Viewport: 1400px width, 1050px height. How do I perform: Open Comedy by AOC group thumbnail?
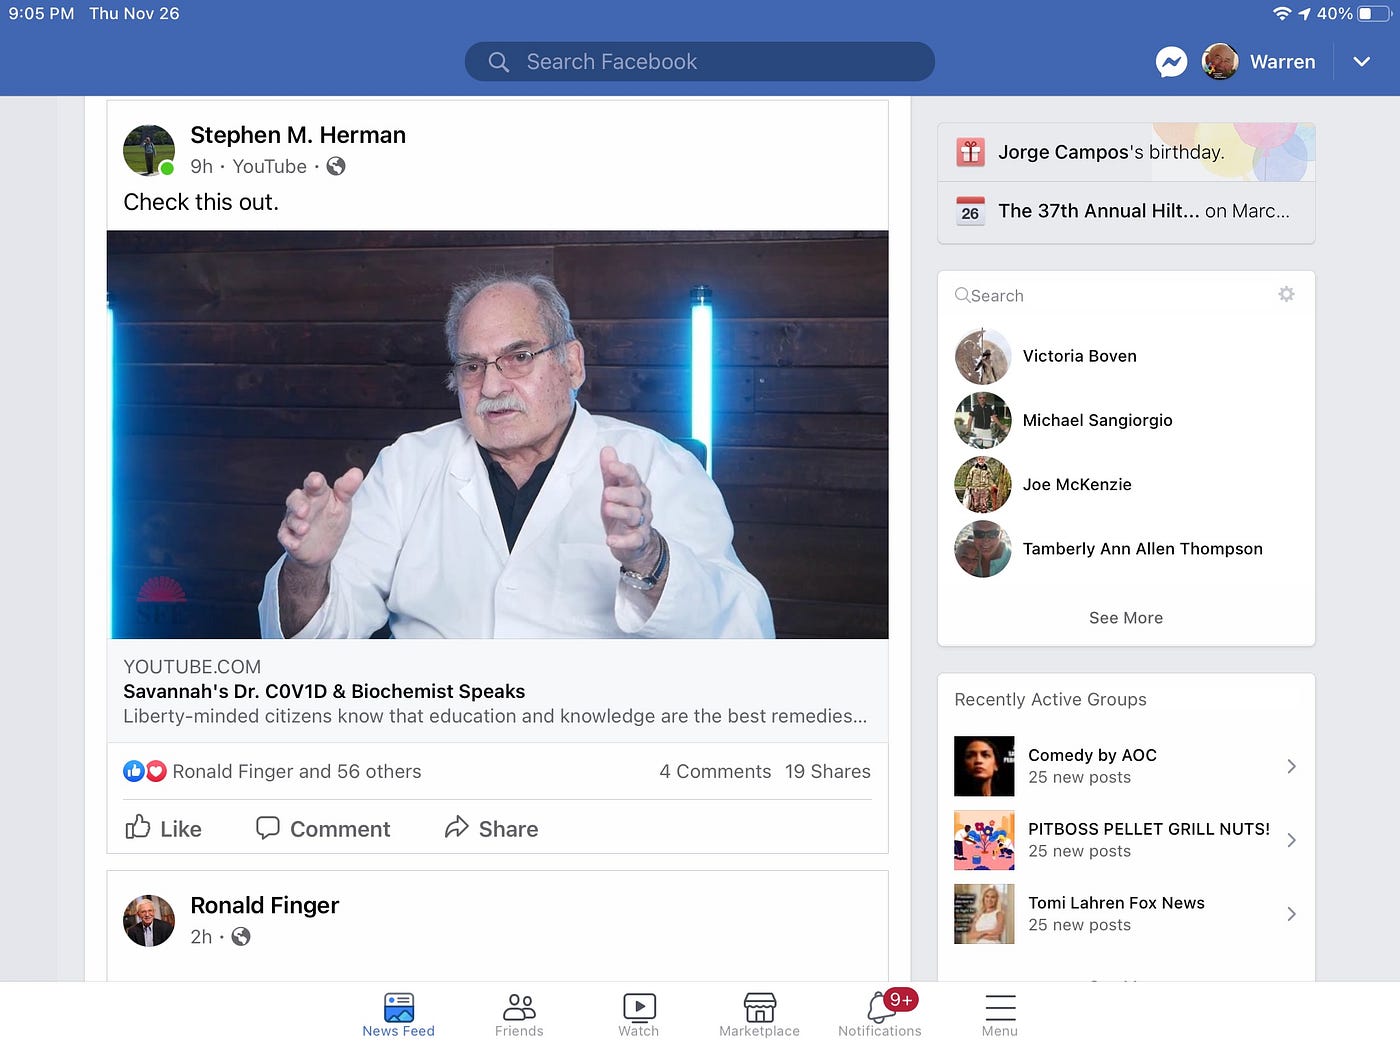coord(984,766)
